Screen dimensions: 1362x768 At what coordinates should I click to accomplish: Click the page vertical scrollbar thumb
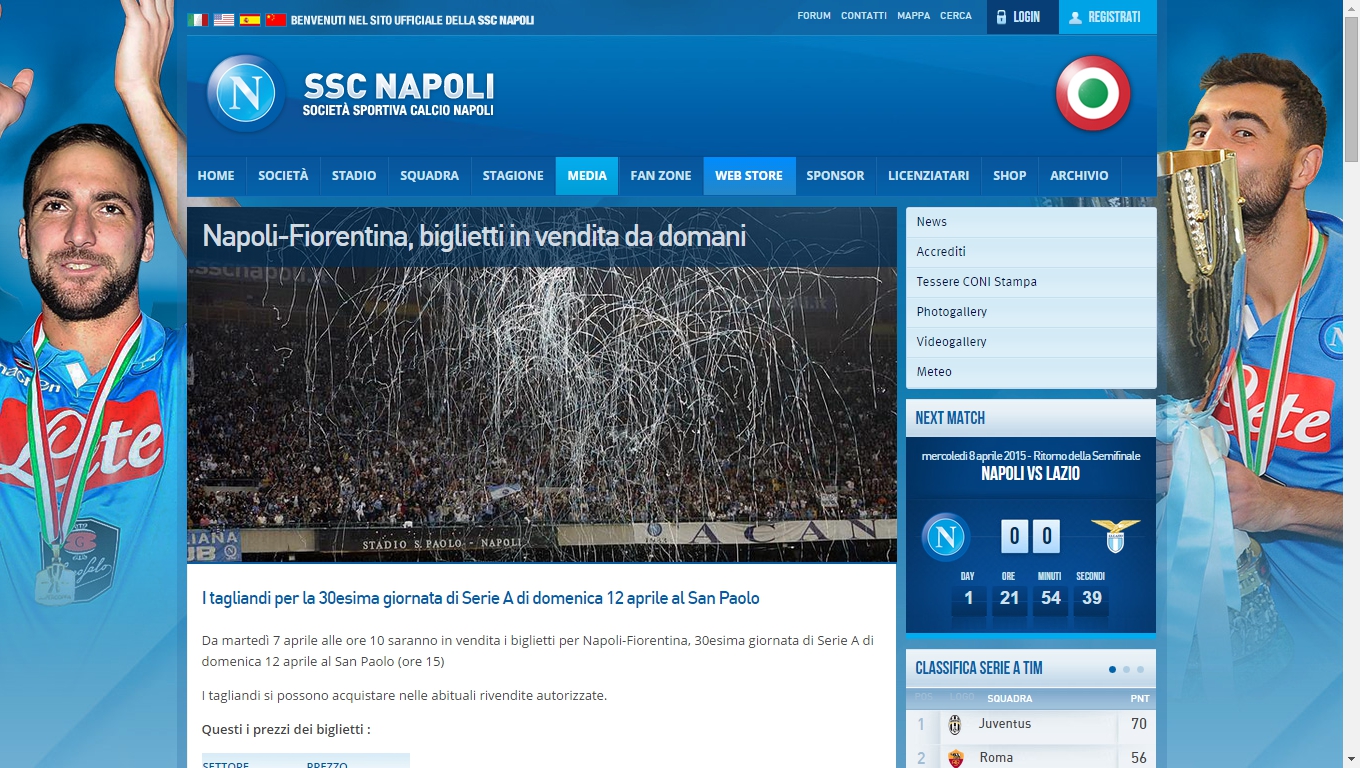pyautogui.click(x=1352, y=90)
